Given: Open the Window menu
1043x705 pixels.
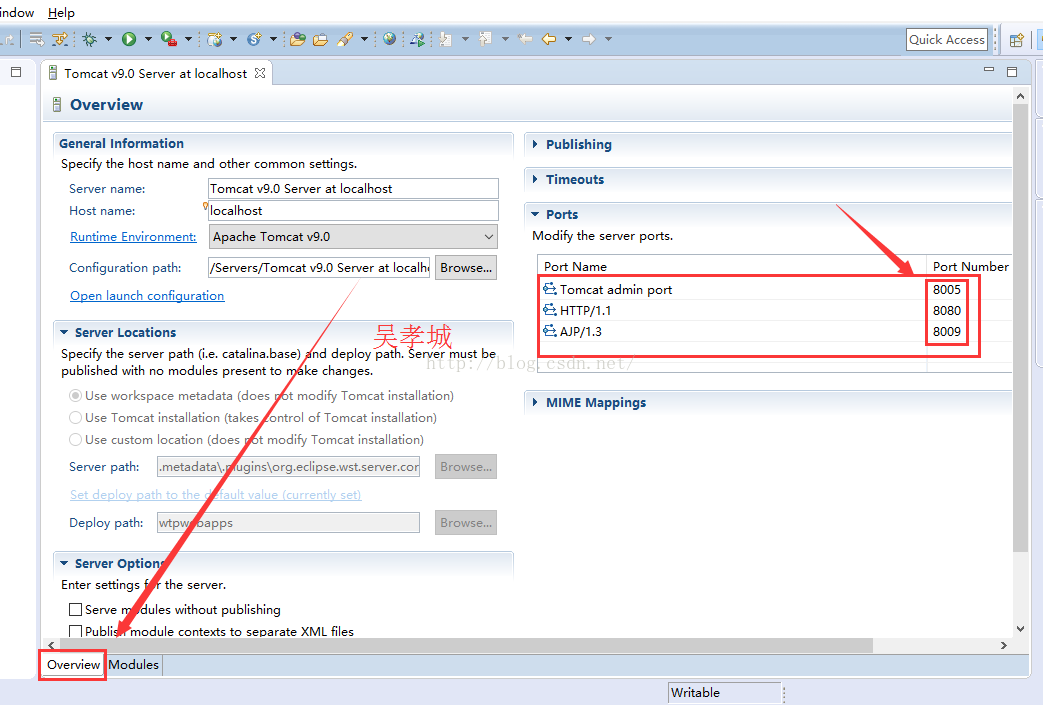Looking at the screenshot, I should pyautogui.click(x=17, y=13).
